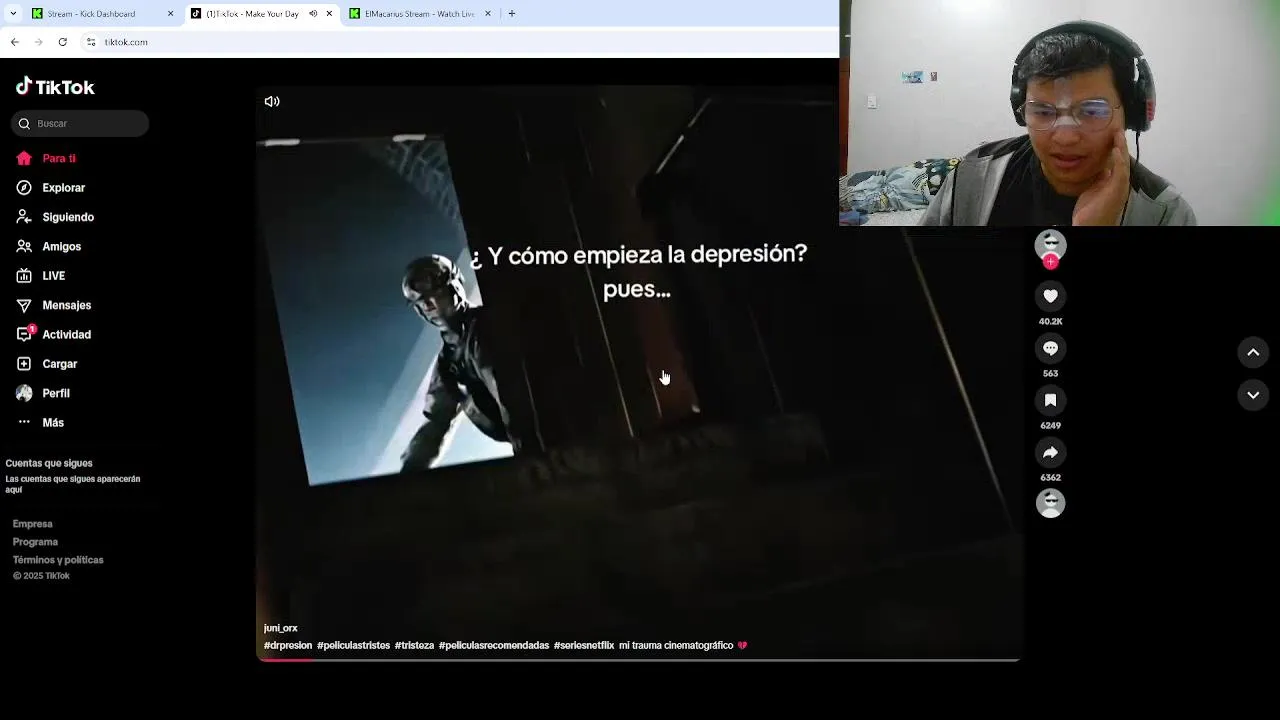Save video with bookmark icon

[1050, 400]
